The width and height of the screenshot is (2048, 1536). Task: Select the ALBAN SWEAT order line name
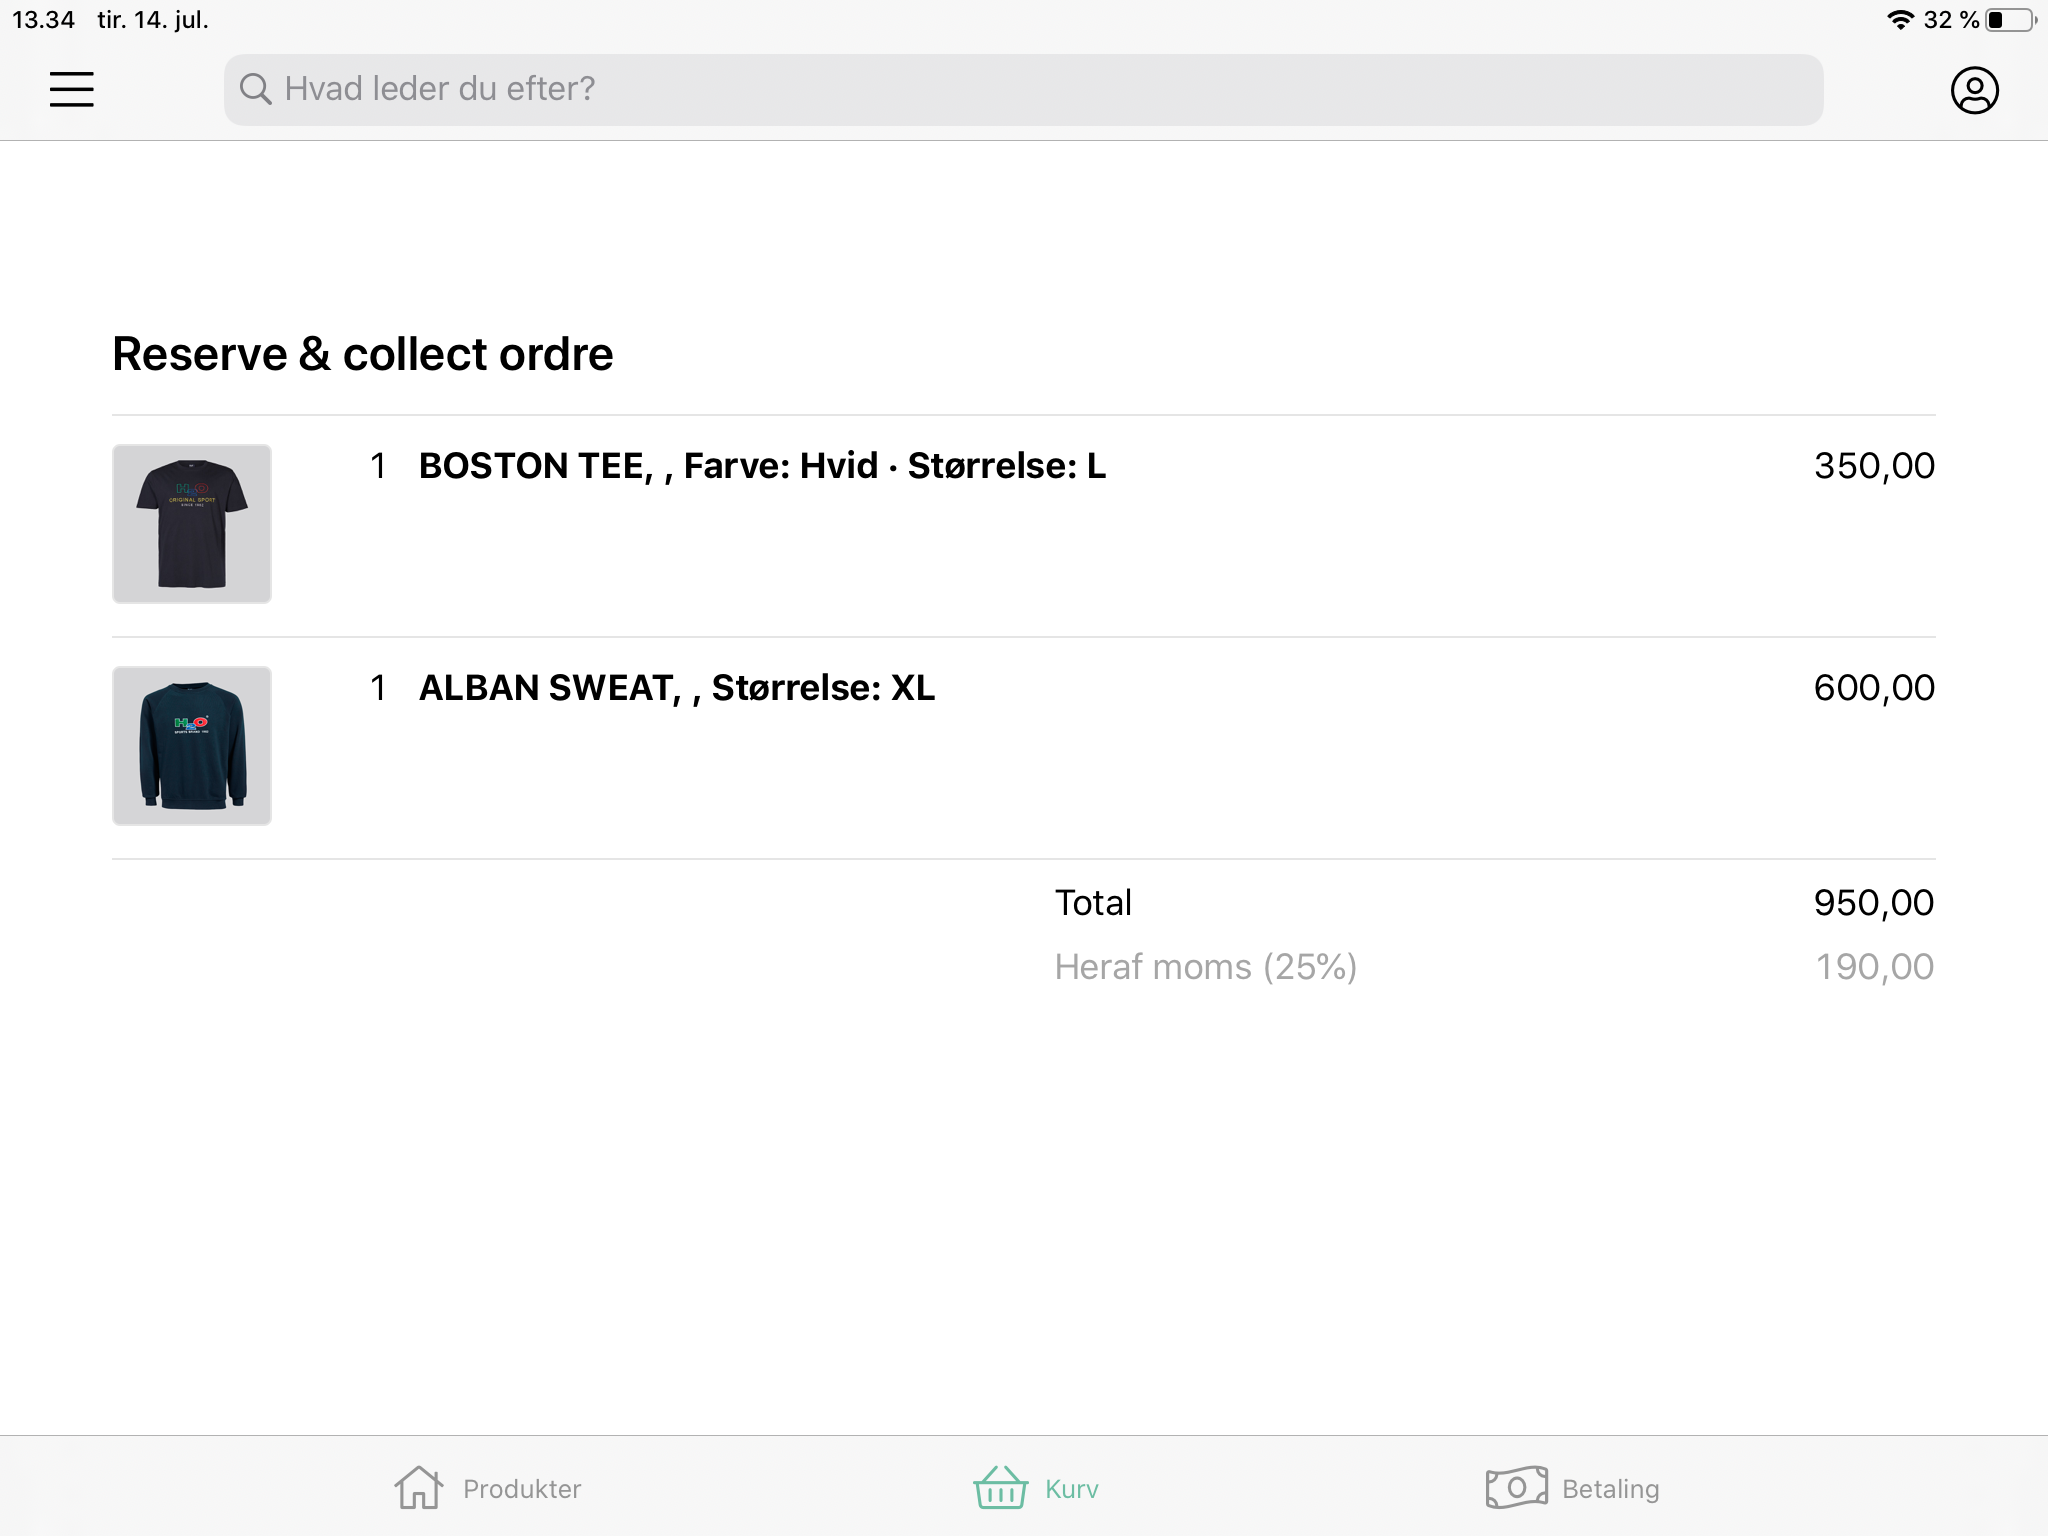[677, 688]
